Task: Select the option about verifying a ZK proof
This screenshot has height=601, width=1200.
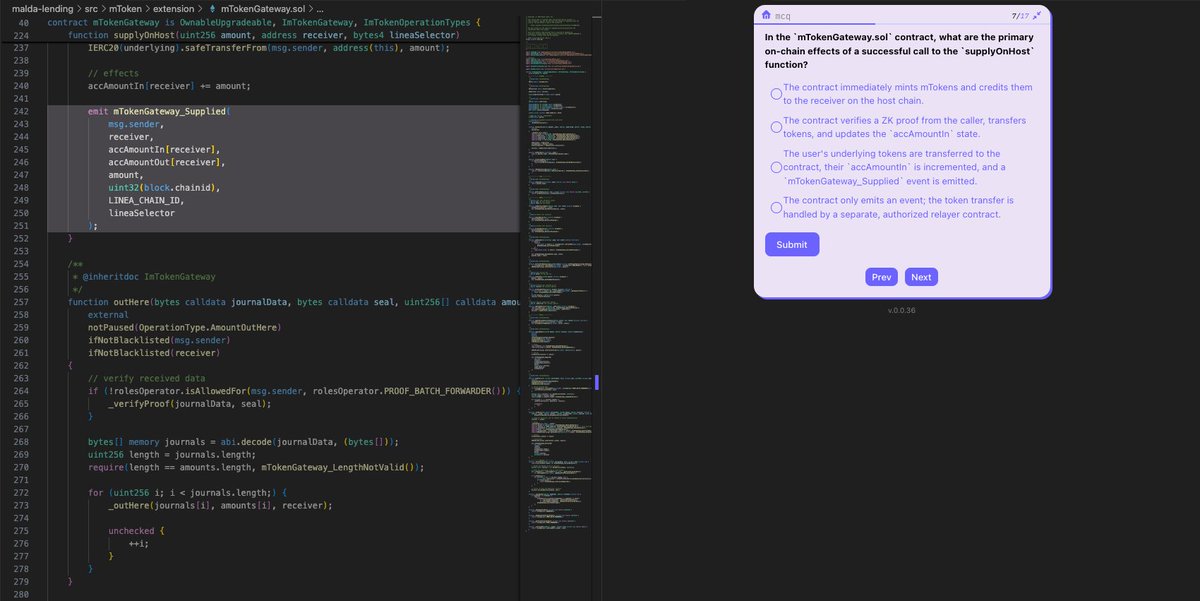Action: coord(776,127)
